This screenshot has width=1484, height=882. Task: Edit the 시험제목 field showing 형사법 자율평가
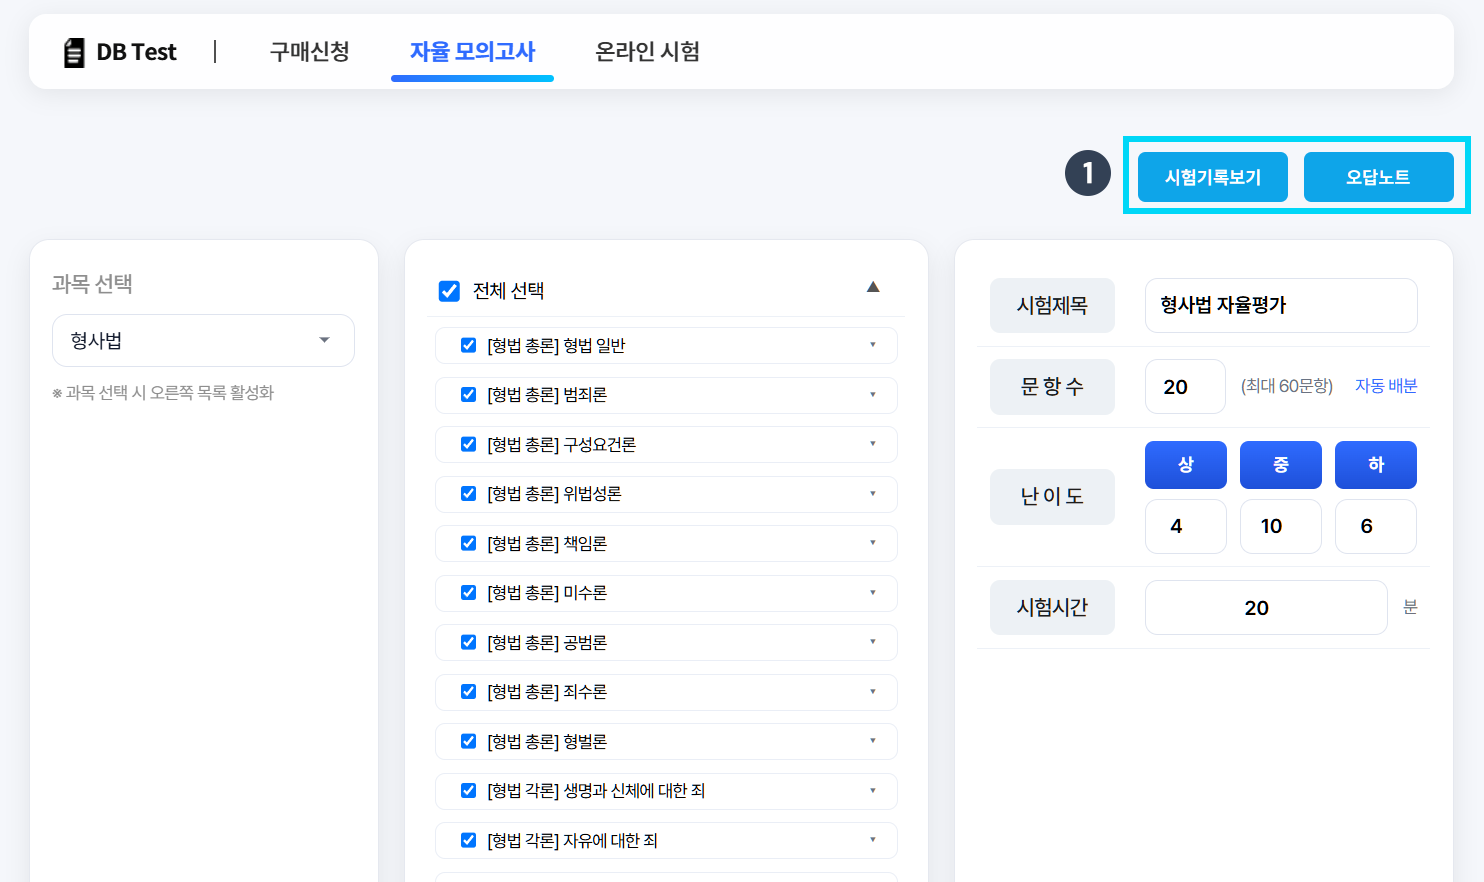(x=1281, y=305)
